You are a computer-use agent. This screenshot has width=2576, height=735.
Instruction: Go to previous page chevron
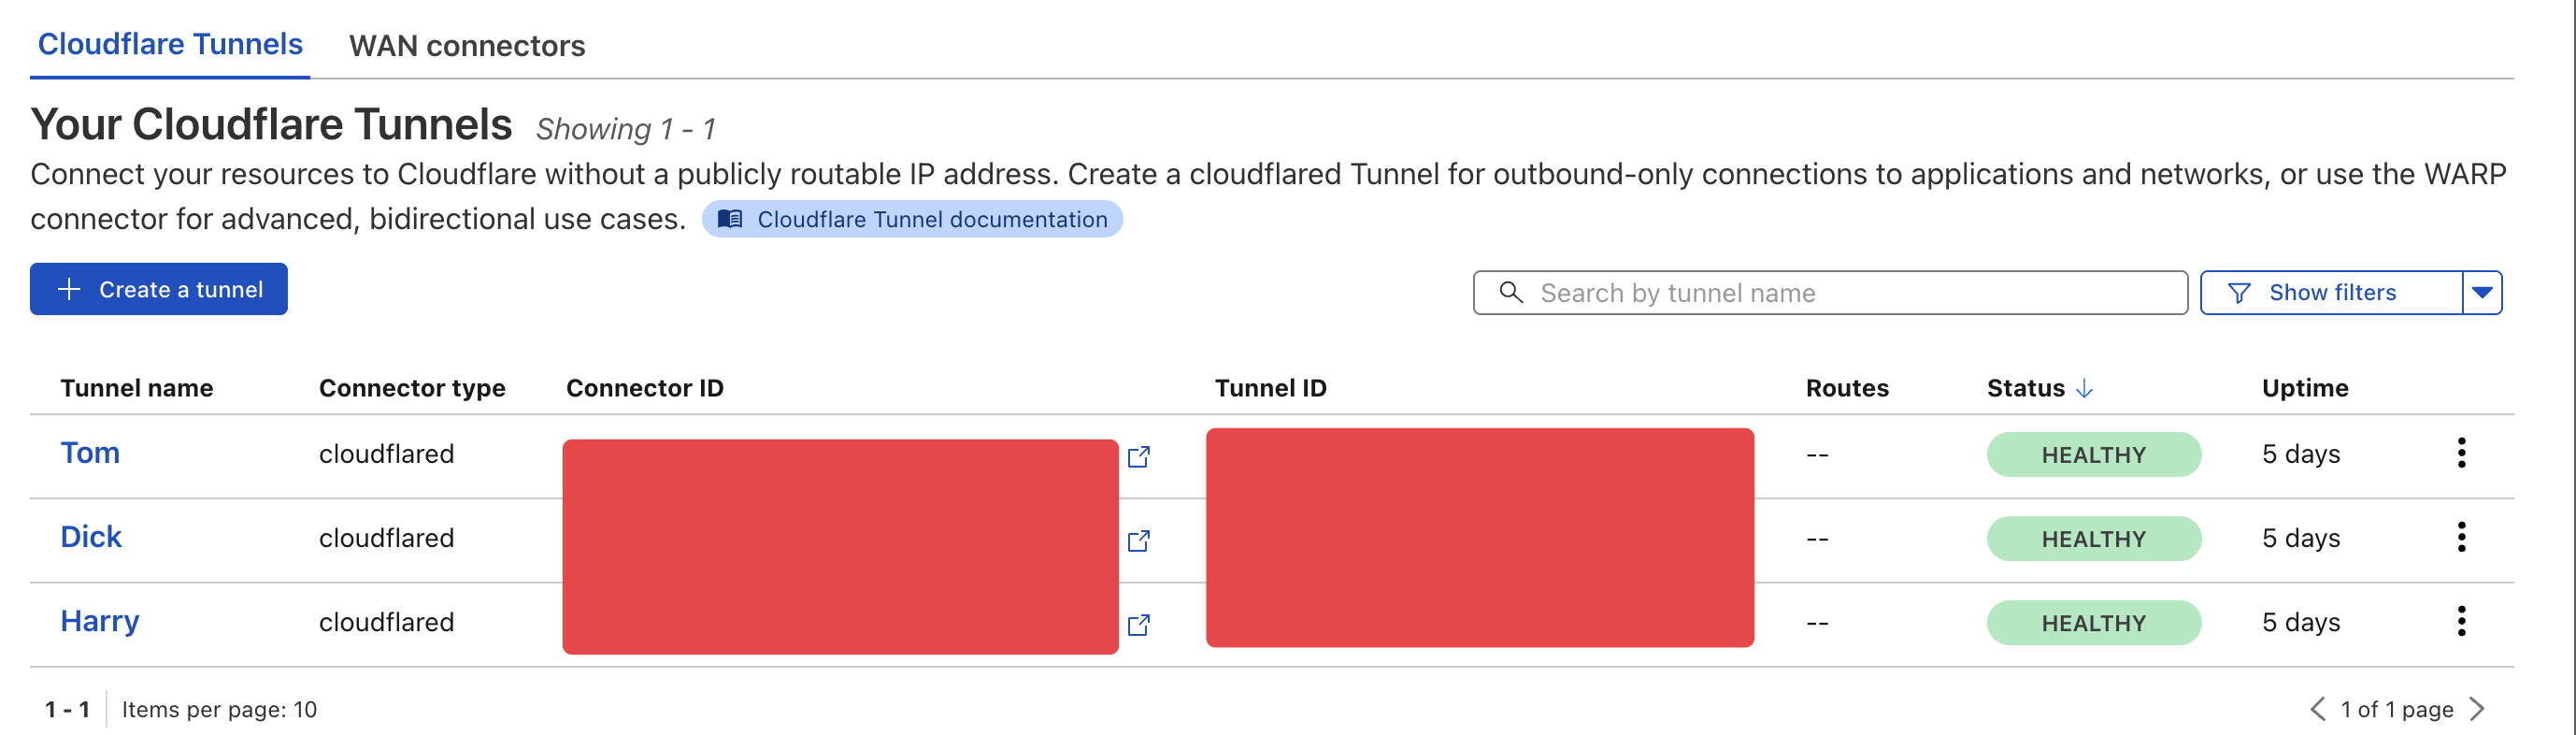(x=2317, y=709)
